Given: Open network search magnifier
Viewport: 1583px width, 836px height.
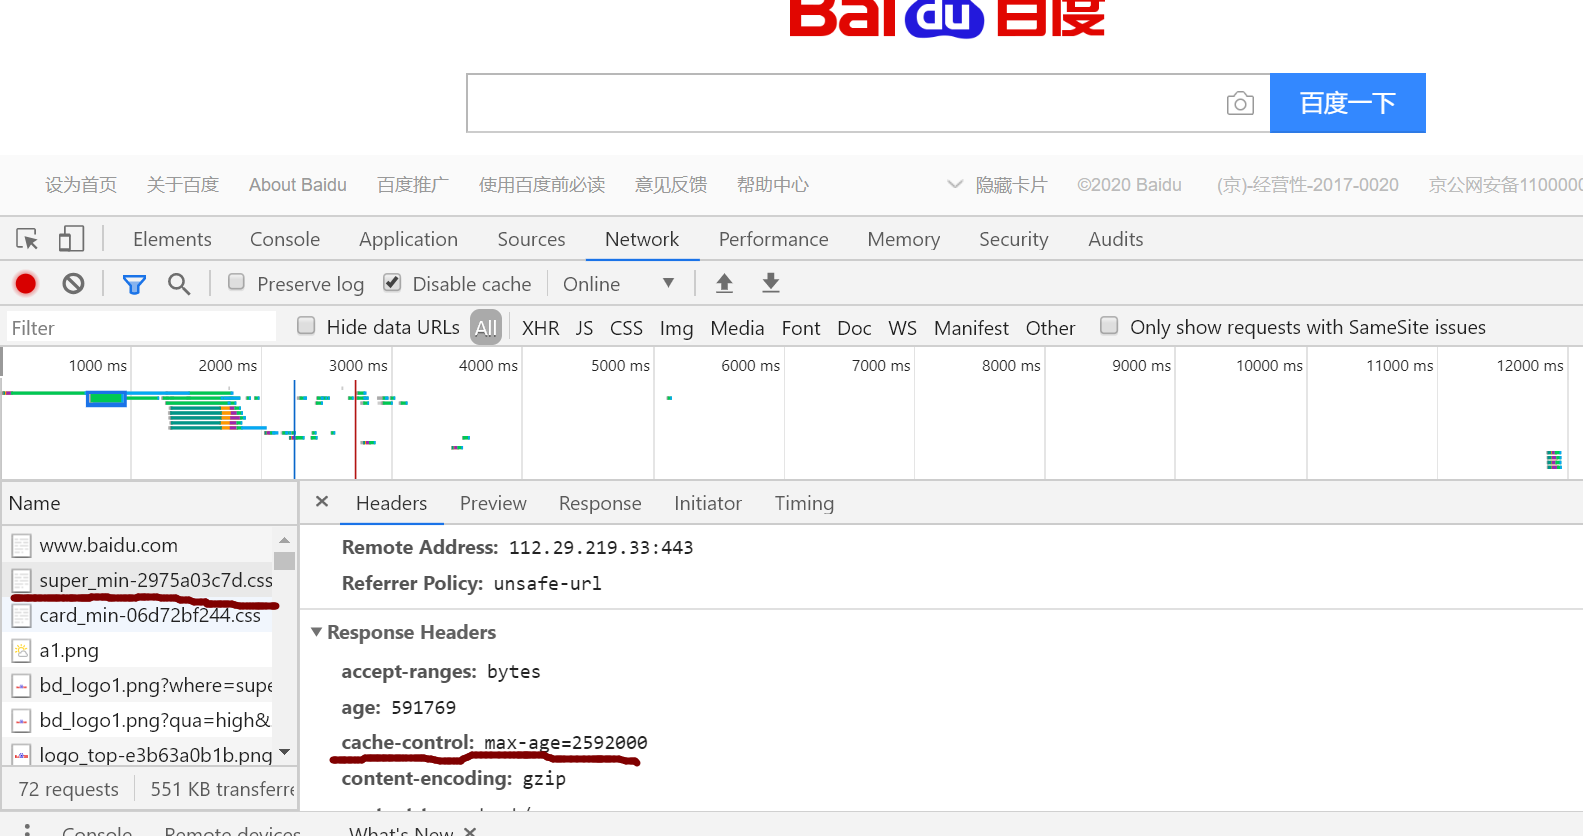Looking at the screenshot, I should pyautogui.click(x=179, y=284).
